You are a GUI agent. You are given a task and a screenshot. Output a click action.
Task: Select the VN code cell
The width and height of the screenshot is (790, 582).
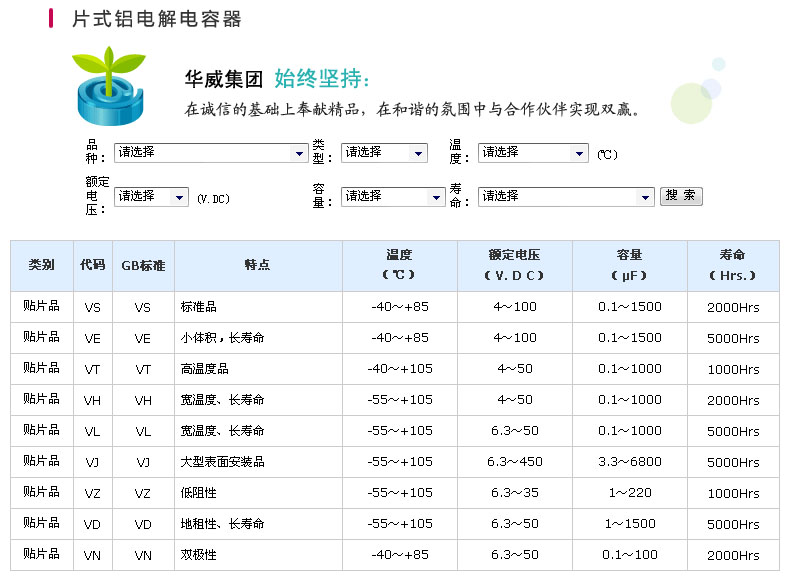coord(93,555)
